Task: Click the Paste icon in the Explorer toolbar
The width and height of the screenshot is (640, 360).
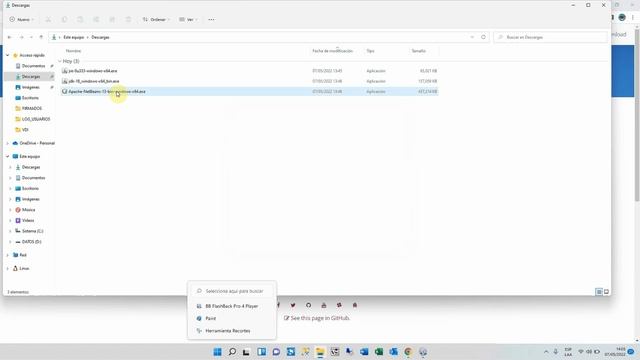Action: (80, 20)
